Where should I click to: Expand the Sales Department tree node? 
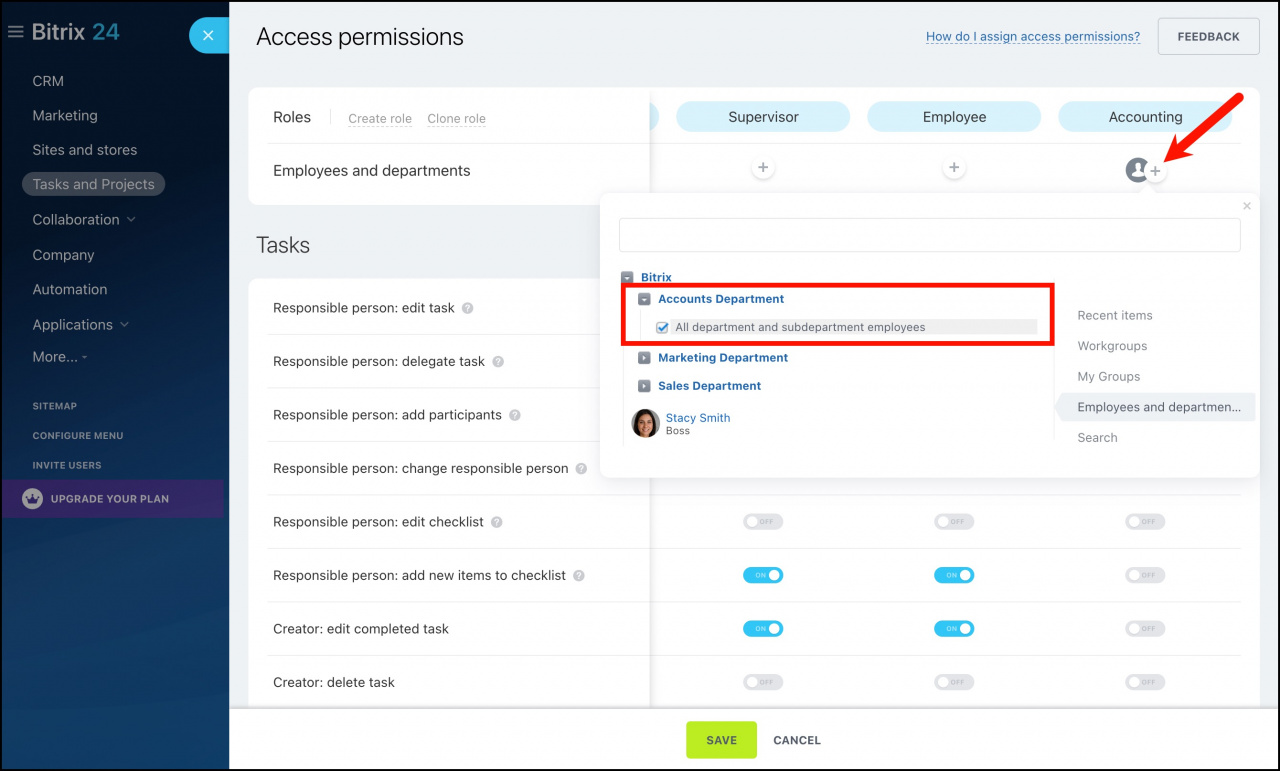(x=644, y=386)
